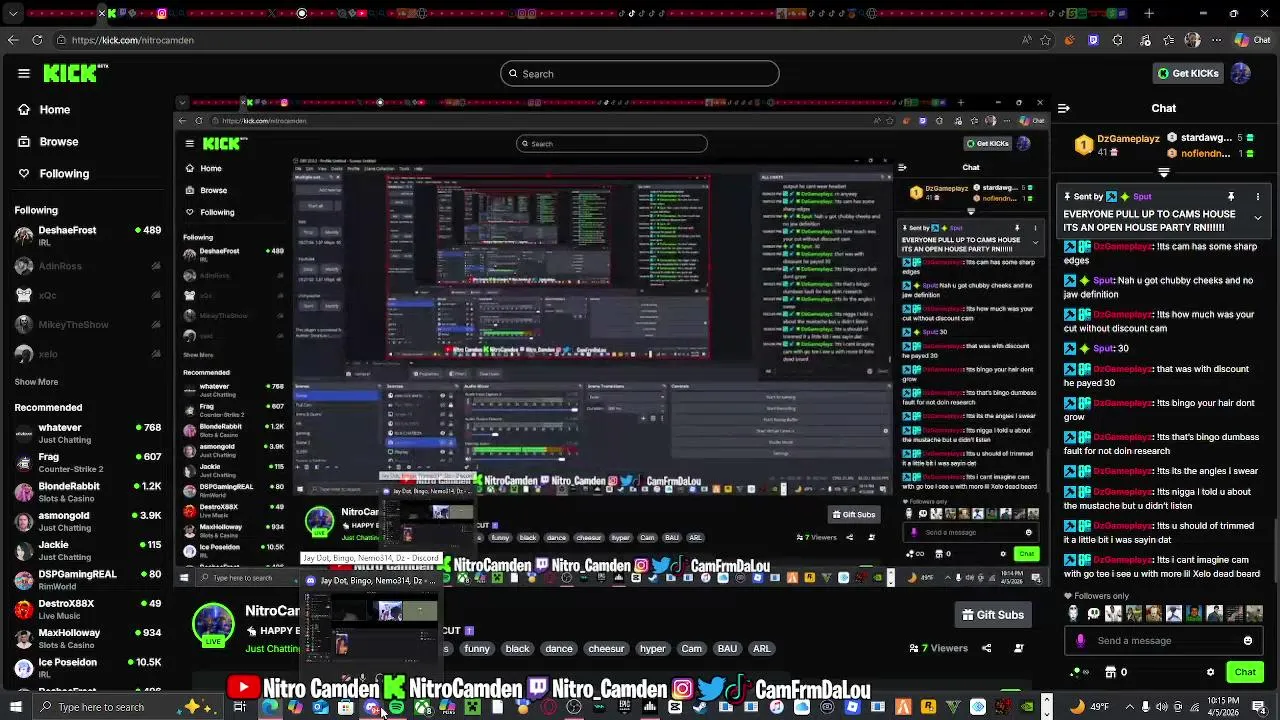Open the Kick hamburger sidebar menu

point(24,73)
